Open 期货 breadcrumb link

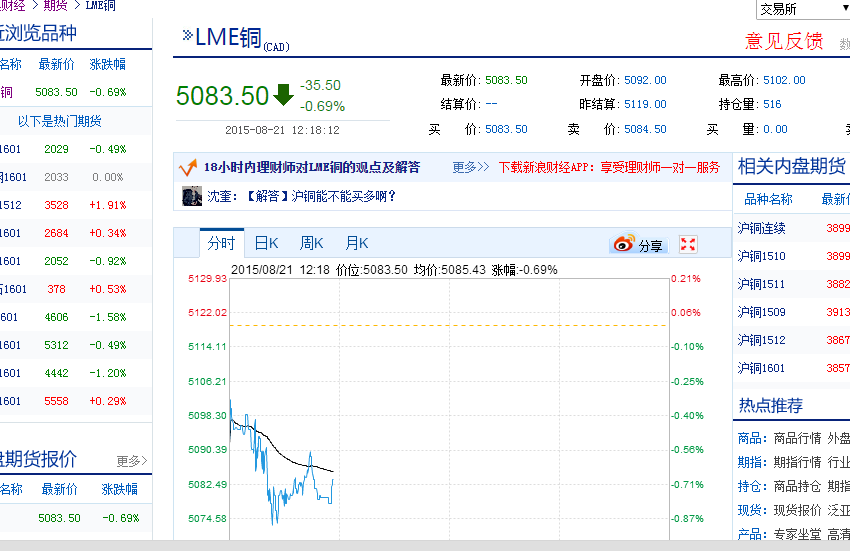[x=55, y=5]
